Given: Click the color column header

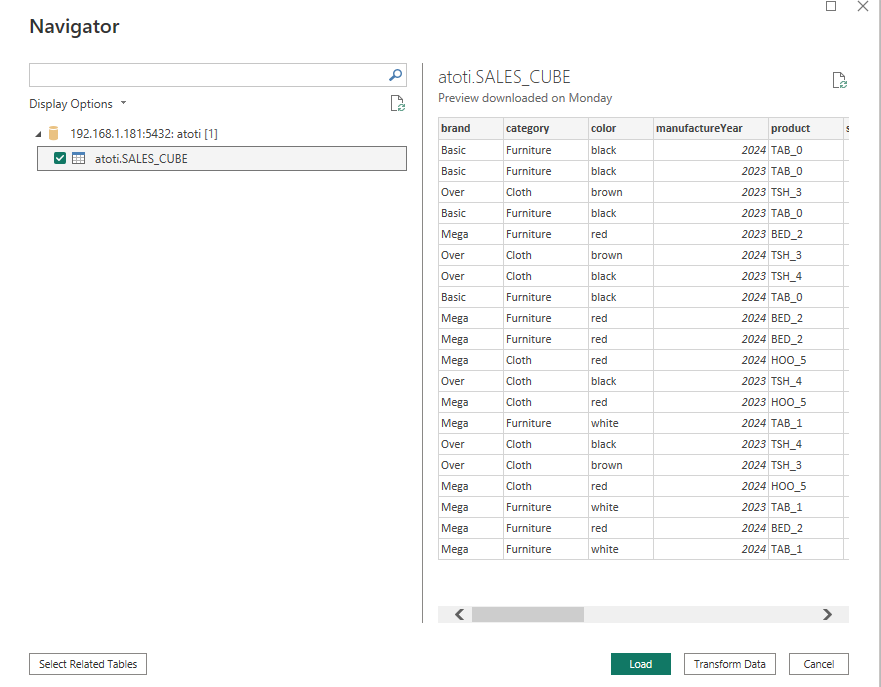Looking at the screenshot, I should [621, 129].
